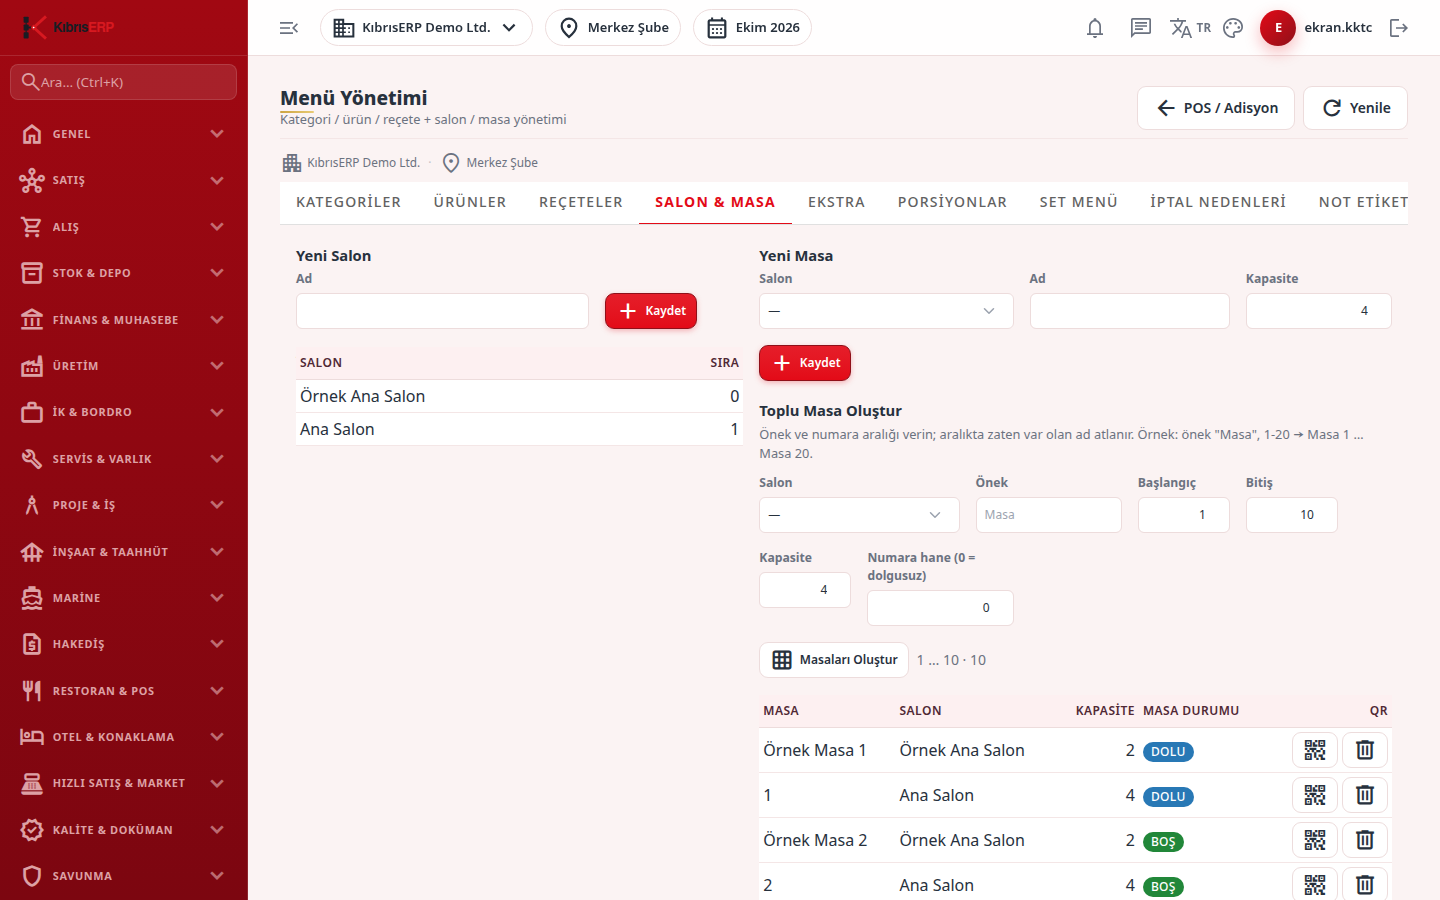Click the Örnek prefix input field

[1048, 515]
